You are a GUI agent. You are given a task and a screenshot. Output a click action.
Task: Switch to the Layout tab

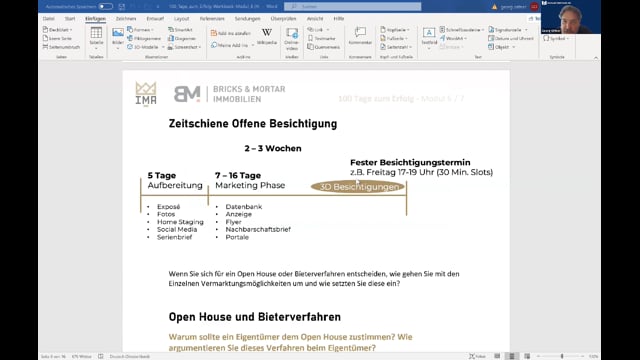pyautogui.click(x=181, y=19)
